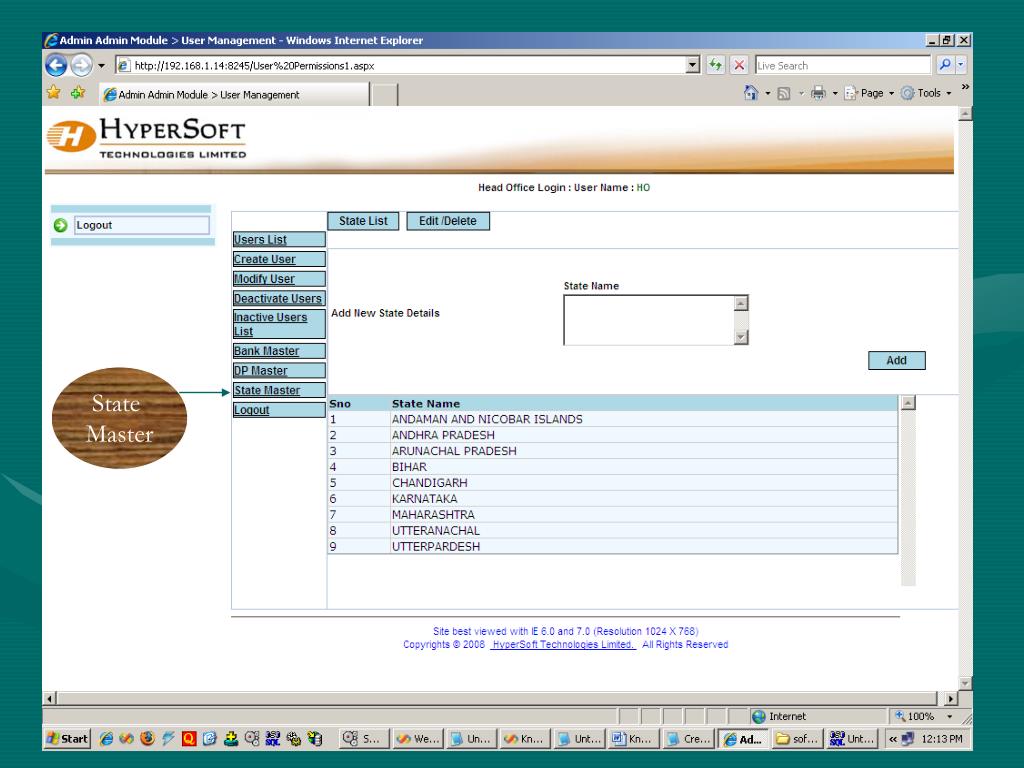Click the page horizontal scrollbar left arrow
Screen dimensions: 1024x768
[x=50, y=699]
